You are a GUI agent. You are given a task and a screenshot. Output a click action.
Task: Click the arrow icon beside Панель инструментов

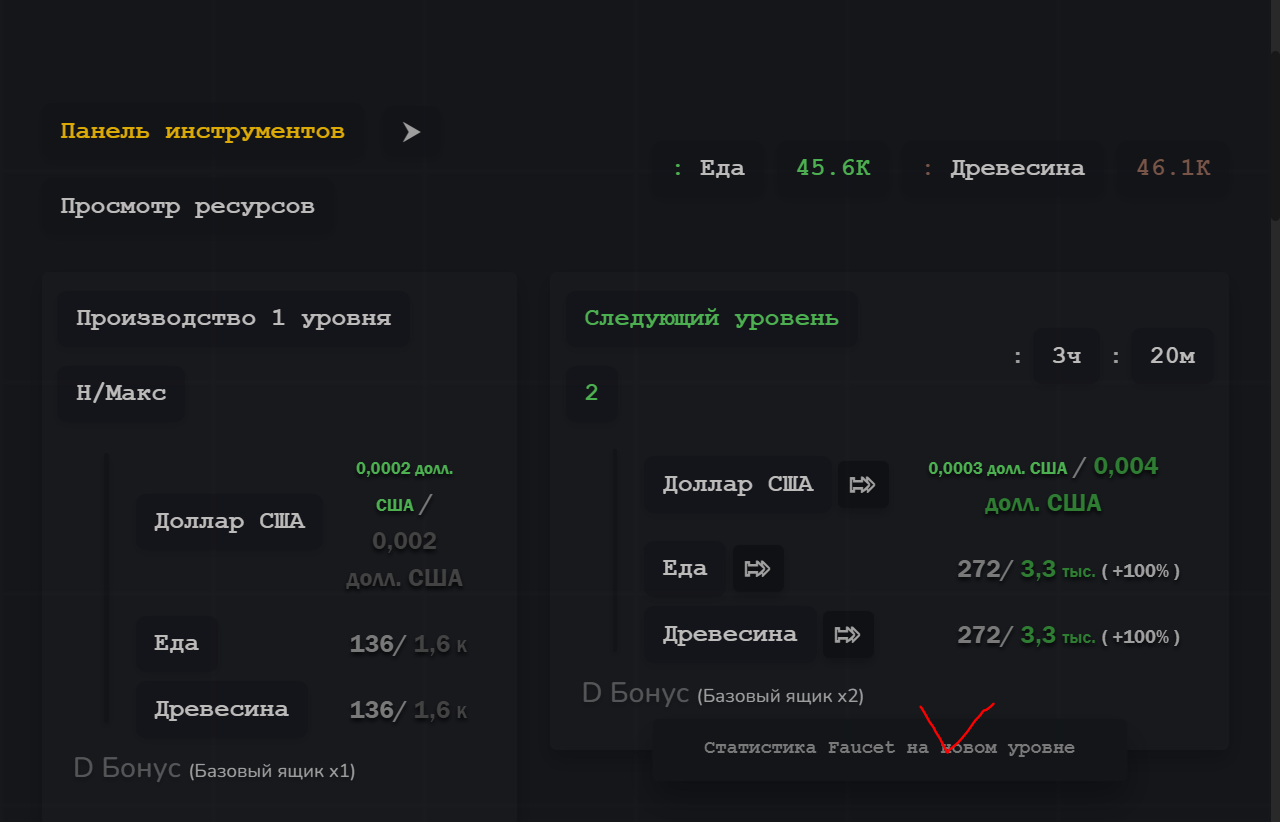[411, 132]
